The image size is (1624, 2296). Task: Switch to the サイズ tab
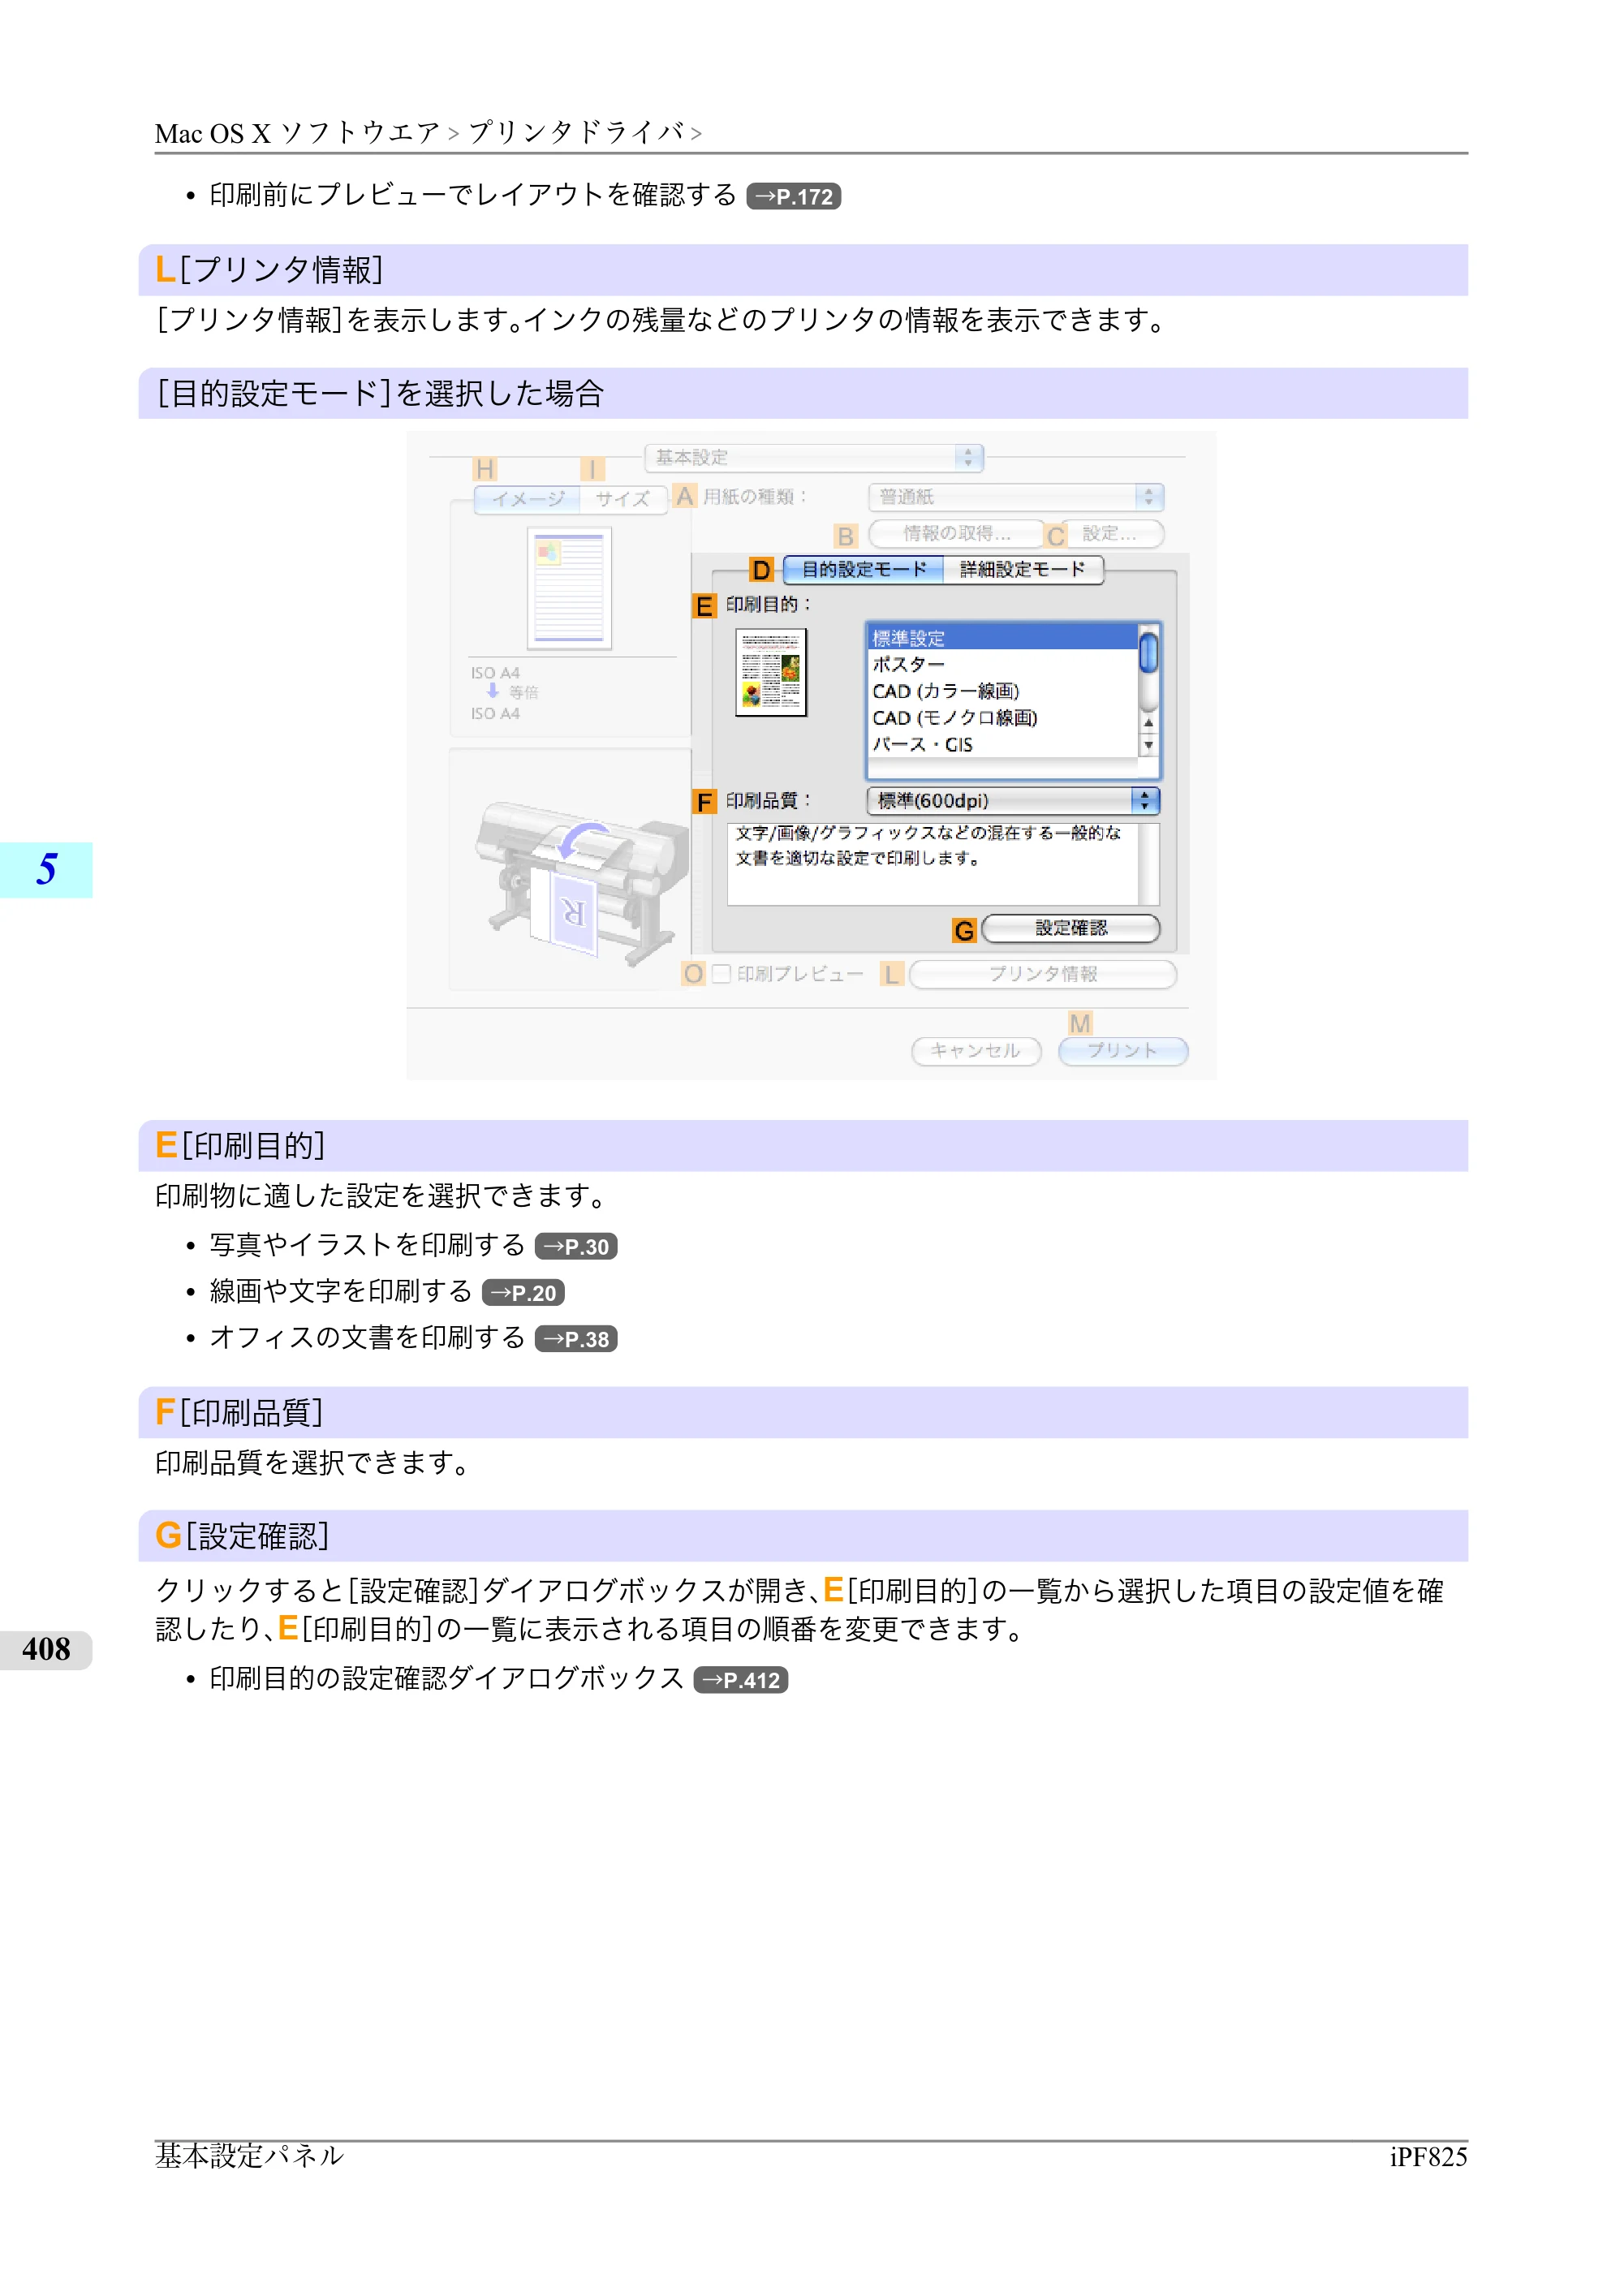coord(623,498)
